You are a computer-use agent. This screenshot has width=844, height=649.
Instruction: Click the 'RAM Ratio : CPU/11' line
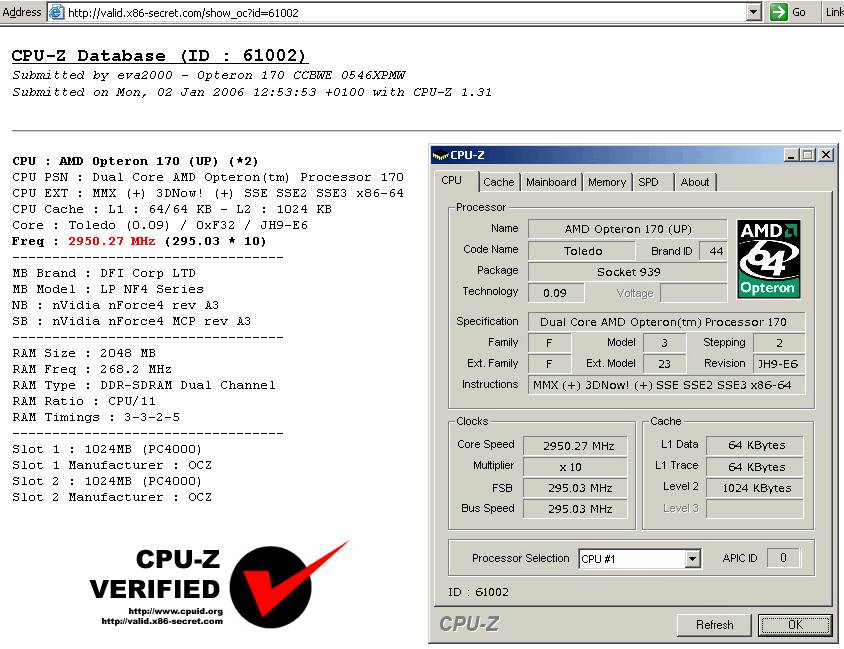pos(84,401)
